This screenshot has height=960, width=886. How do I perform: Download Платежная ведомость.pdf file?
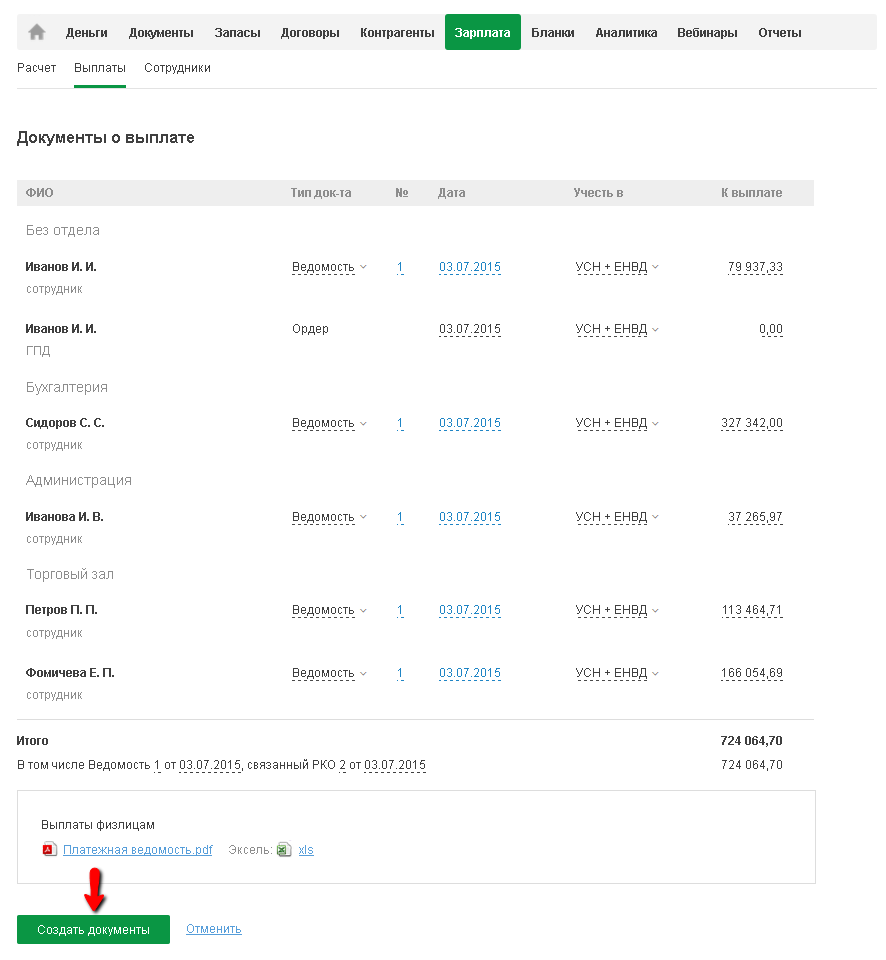(137, 850)
